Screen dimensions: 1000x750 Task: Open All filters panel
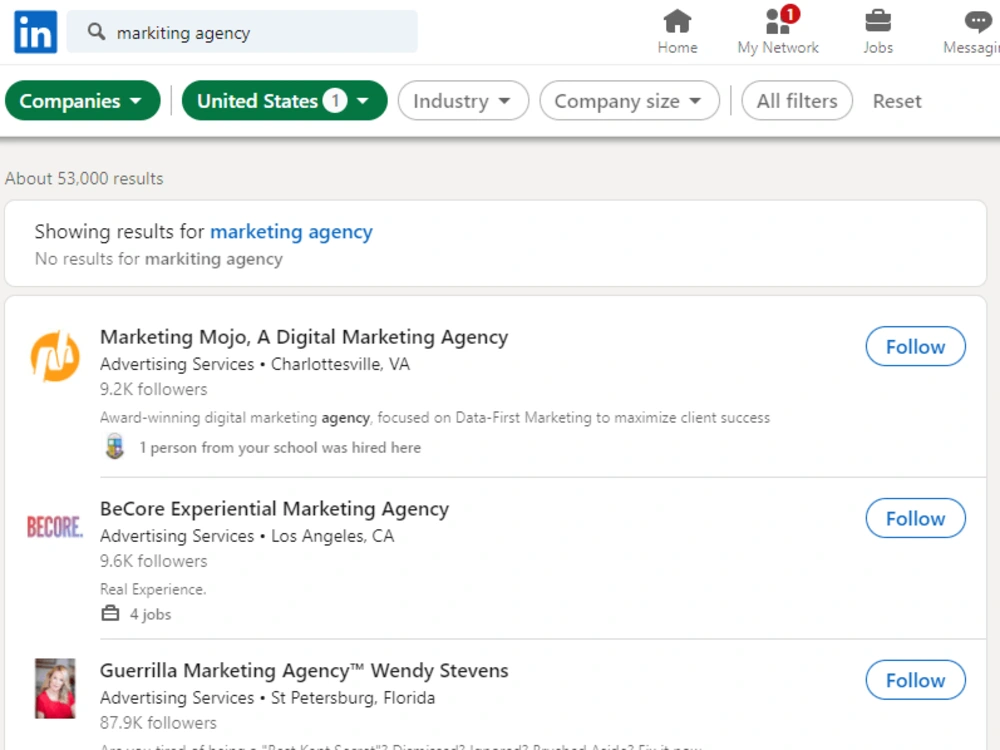pyautogui.click(x=797, y=101)
